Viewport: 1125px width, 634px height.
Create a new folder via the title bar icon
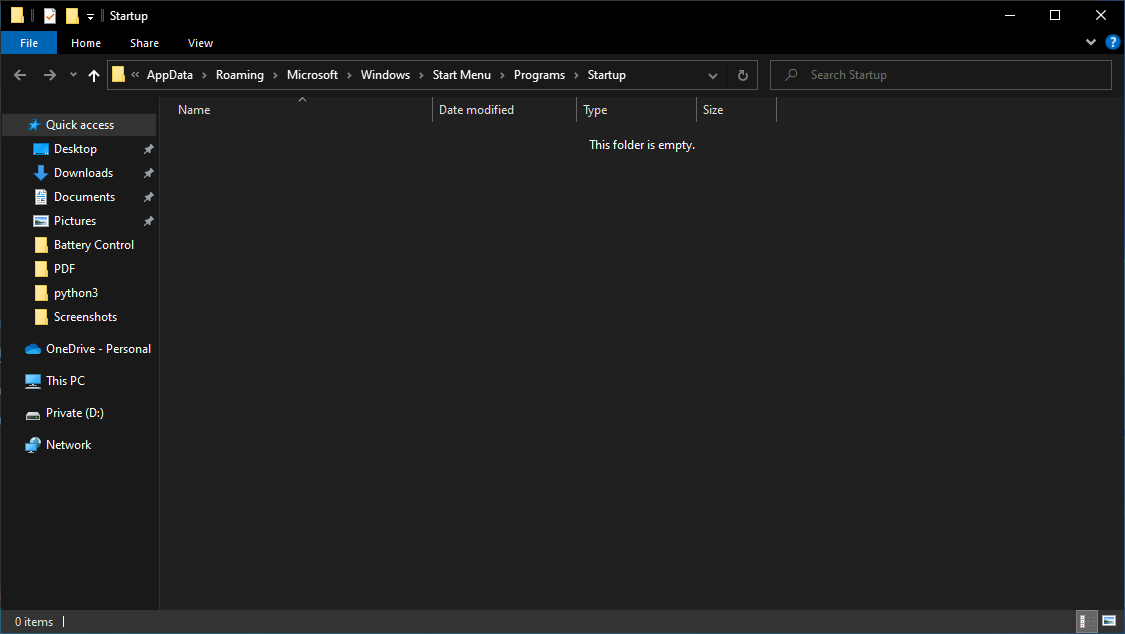[70, 15]
